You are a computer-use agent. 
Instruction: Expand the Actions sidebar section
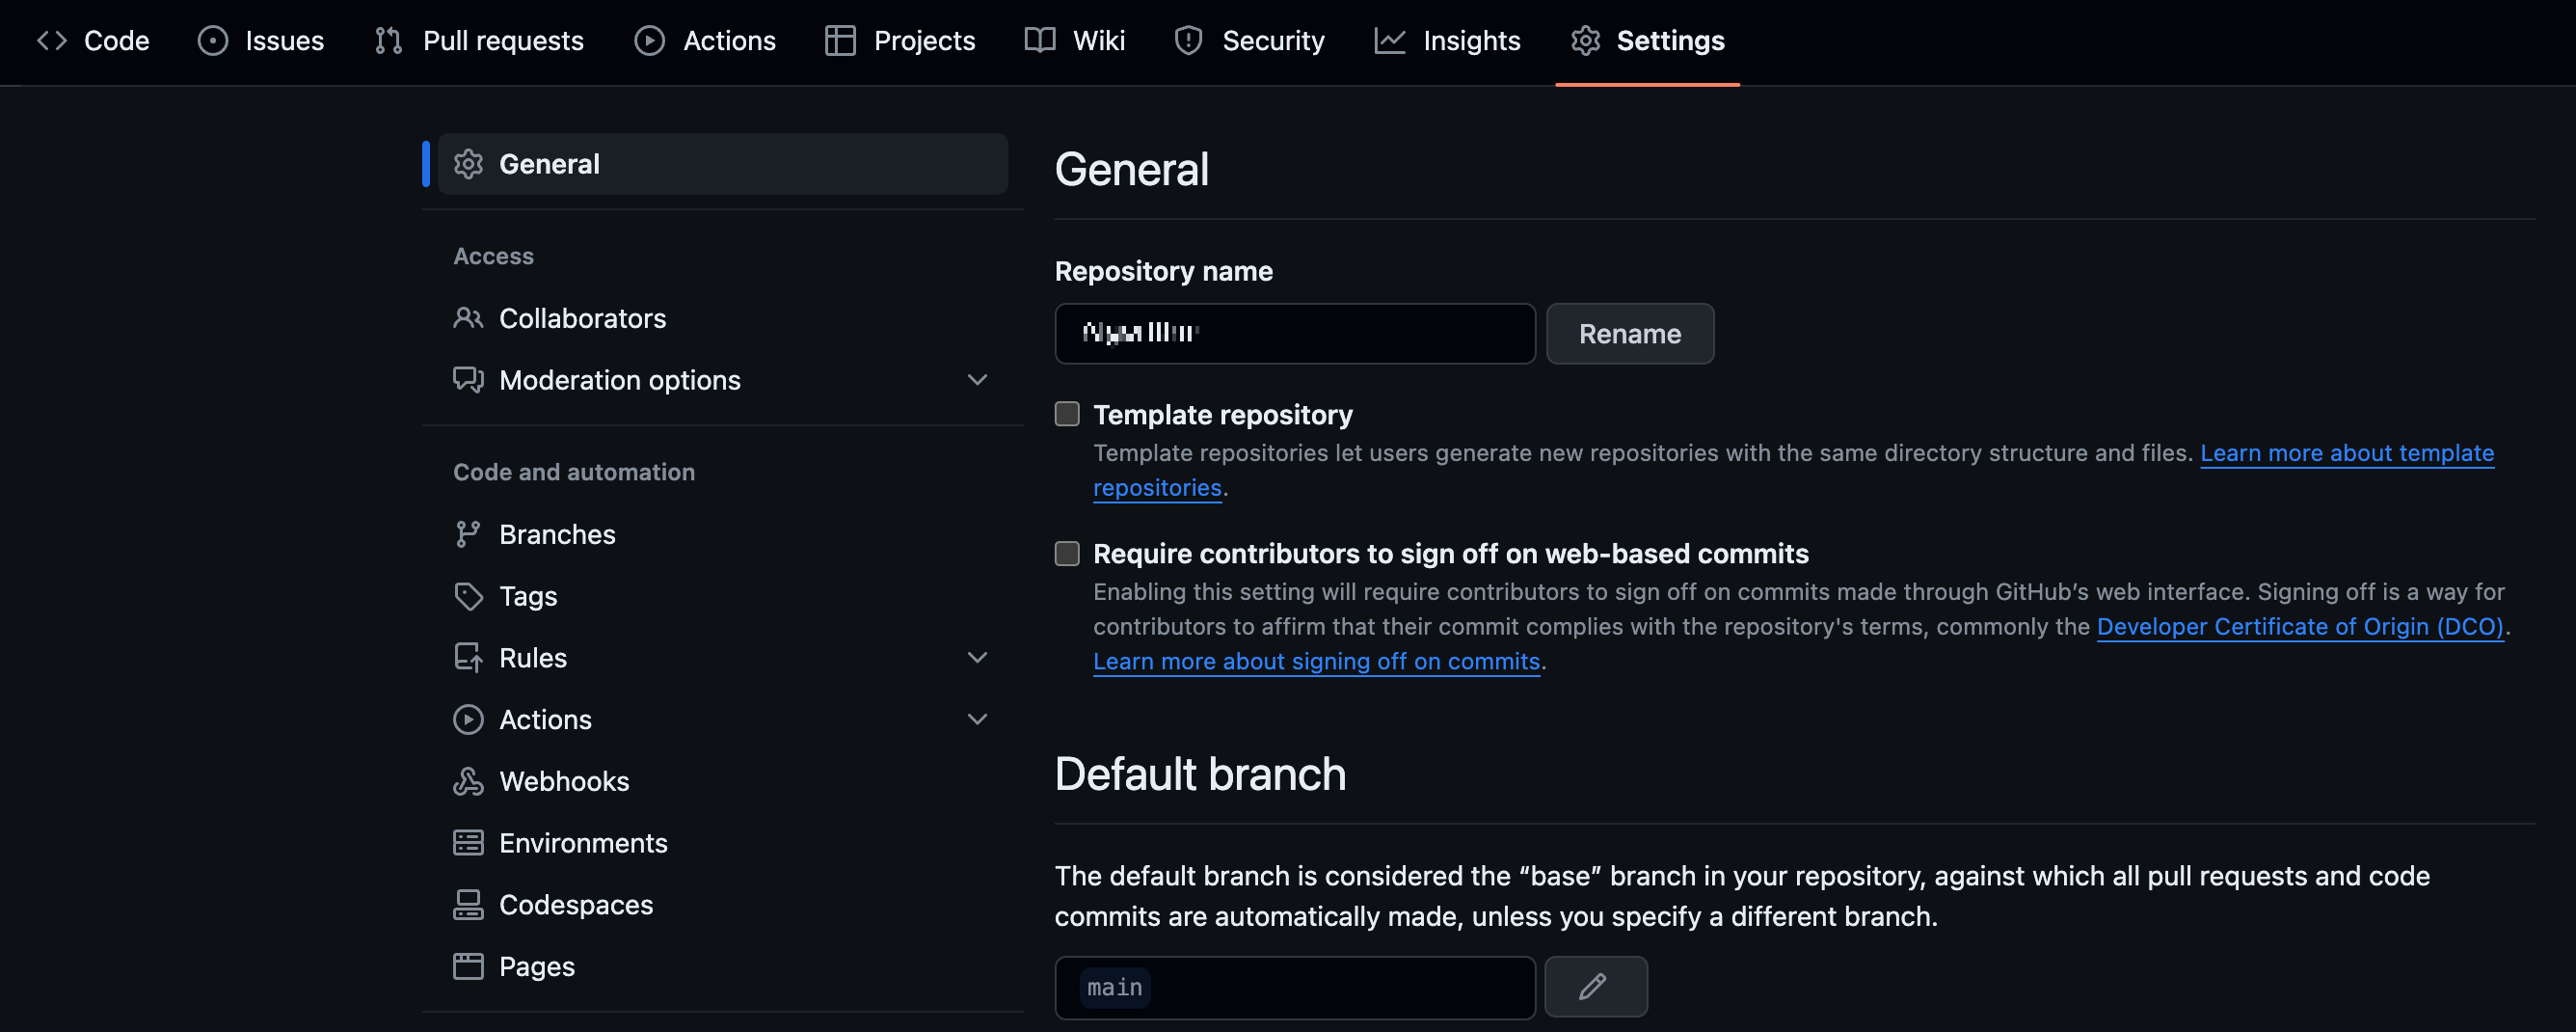coord(977,720)
